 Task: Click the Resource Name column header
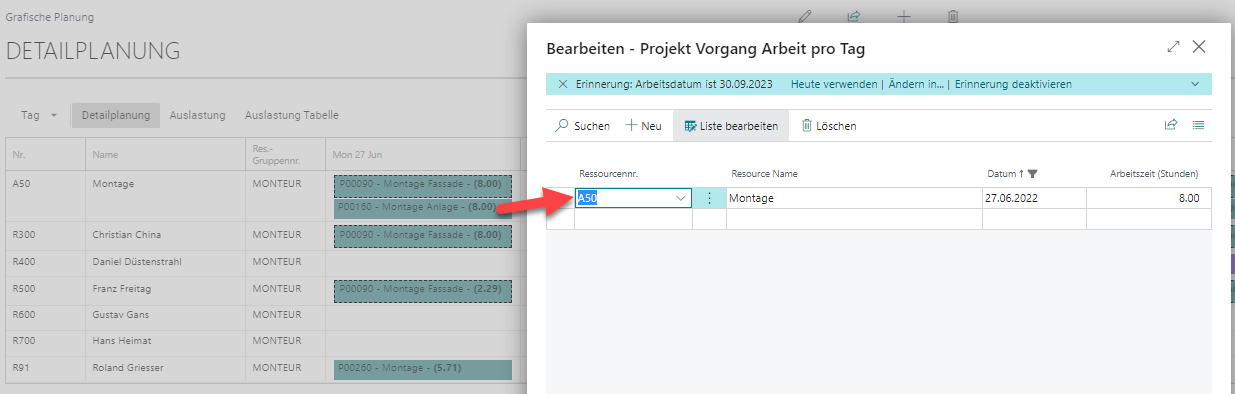coord(764,174)
